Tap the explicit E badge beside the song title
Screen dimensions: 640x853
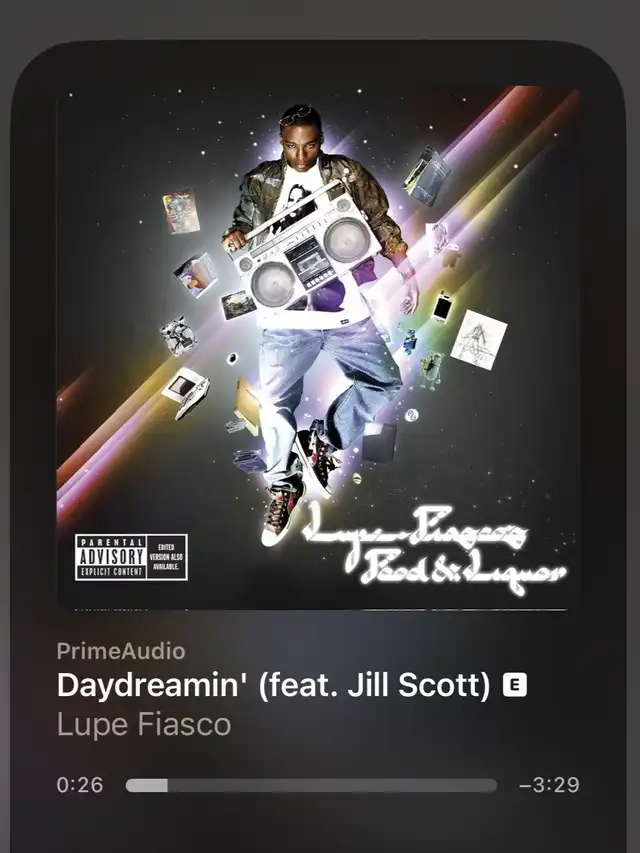(514, 685)
